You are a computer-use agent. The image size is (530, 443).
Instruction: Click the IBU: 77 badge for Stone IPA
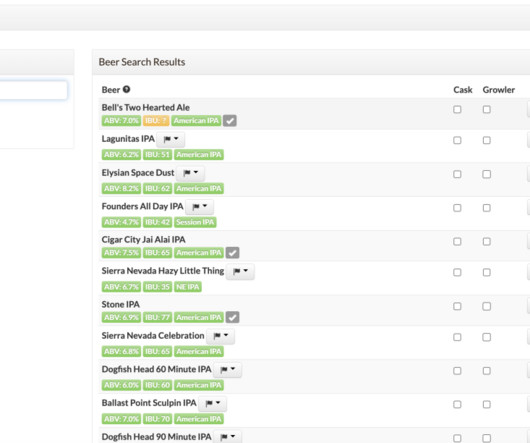click(158, 317)
